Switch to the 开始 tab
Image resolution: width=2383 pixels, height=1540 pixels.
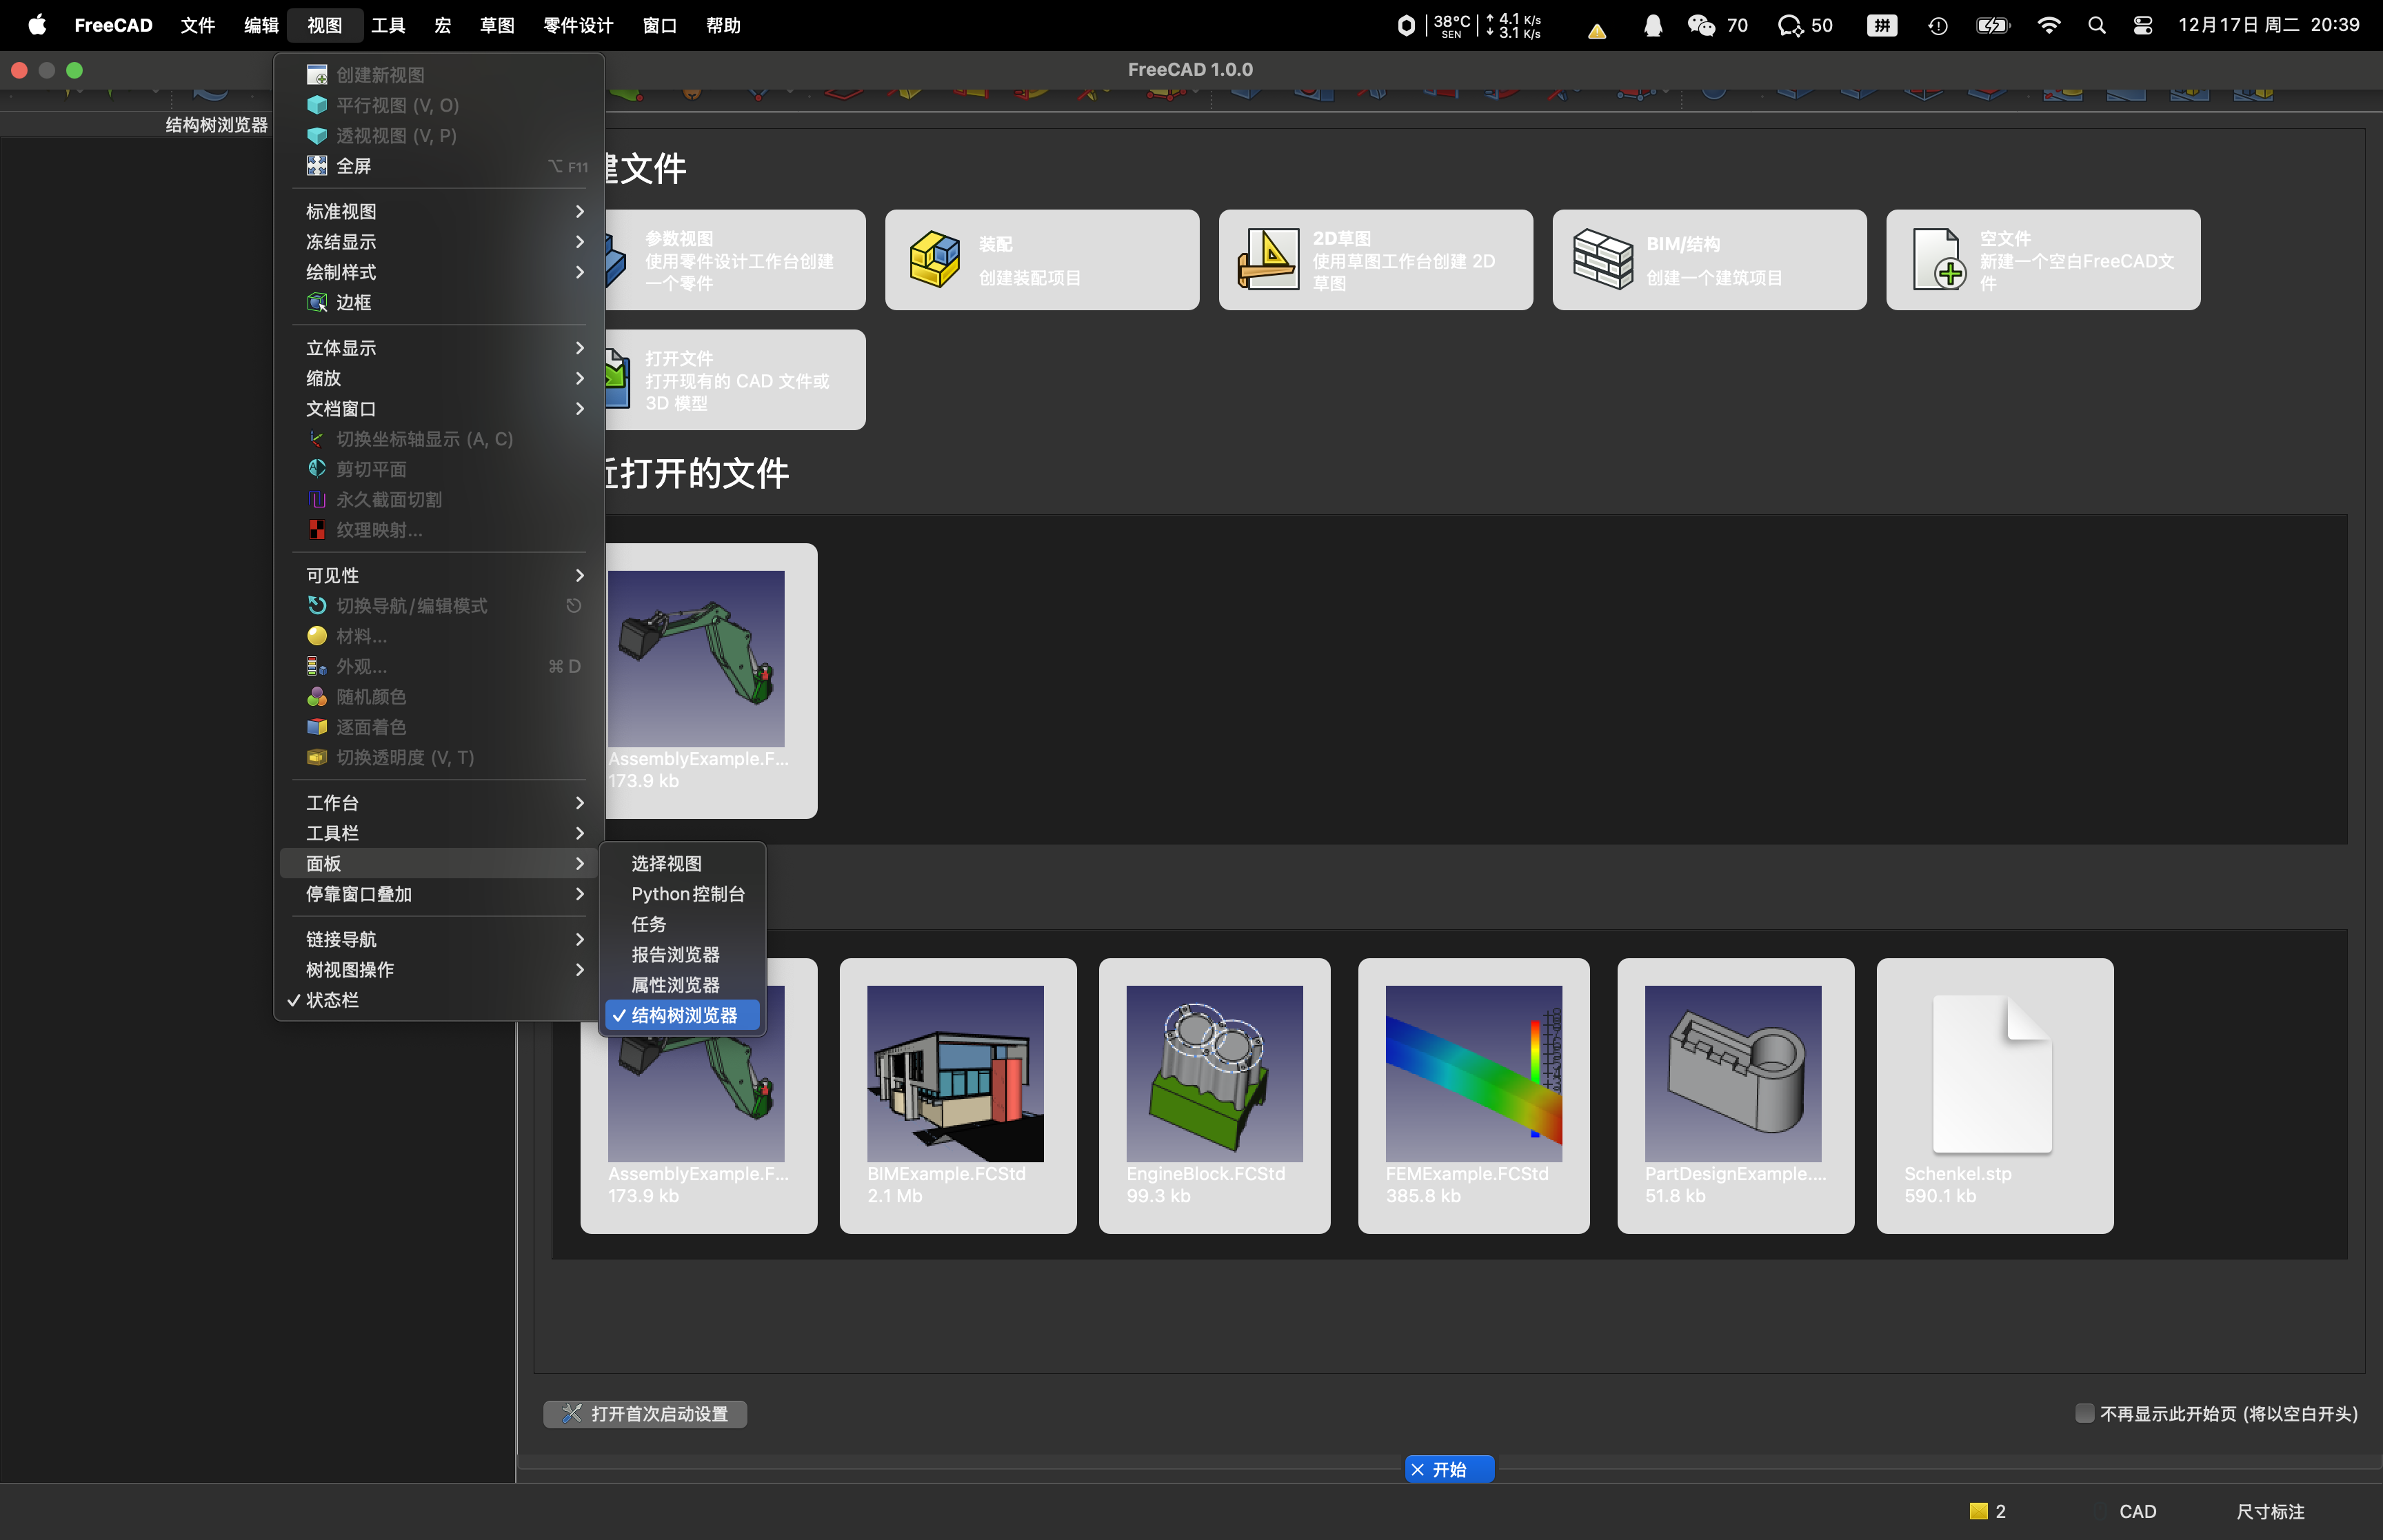click(1449, 1469)
